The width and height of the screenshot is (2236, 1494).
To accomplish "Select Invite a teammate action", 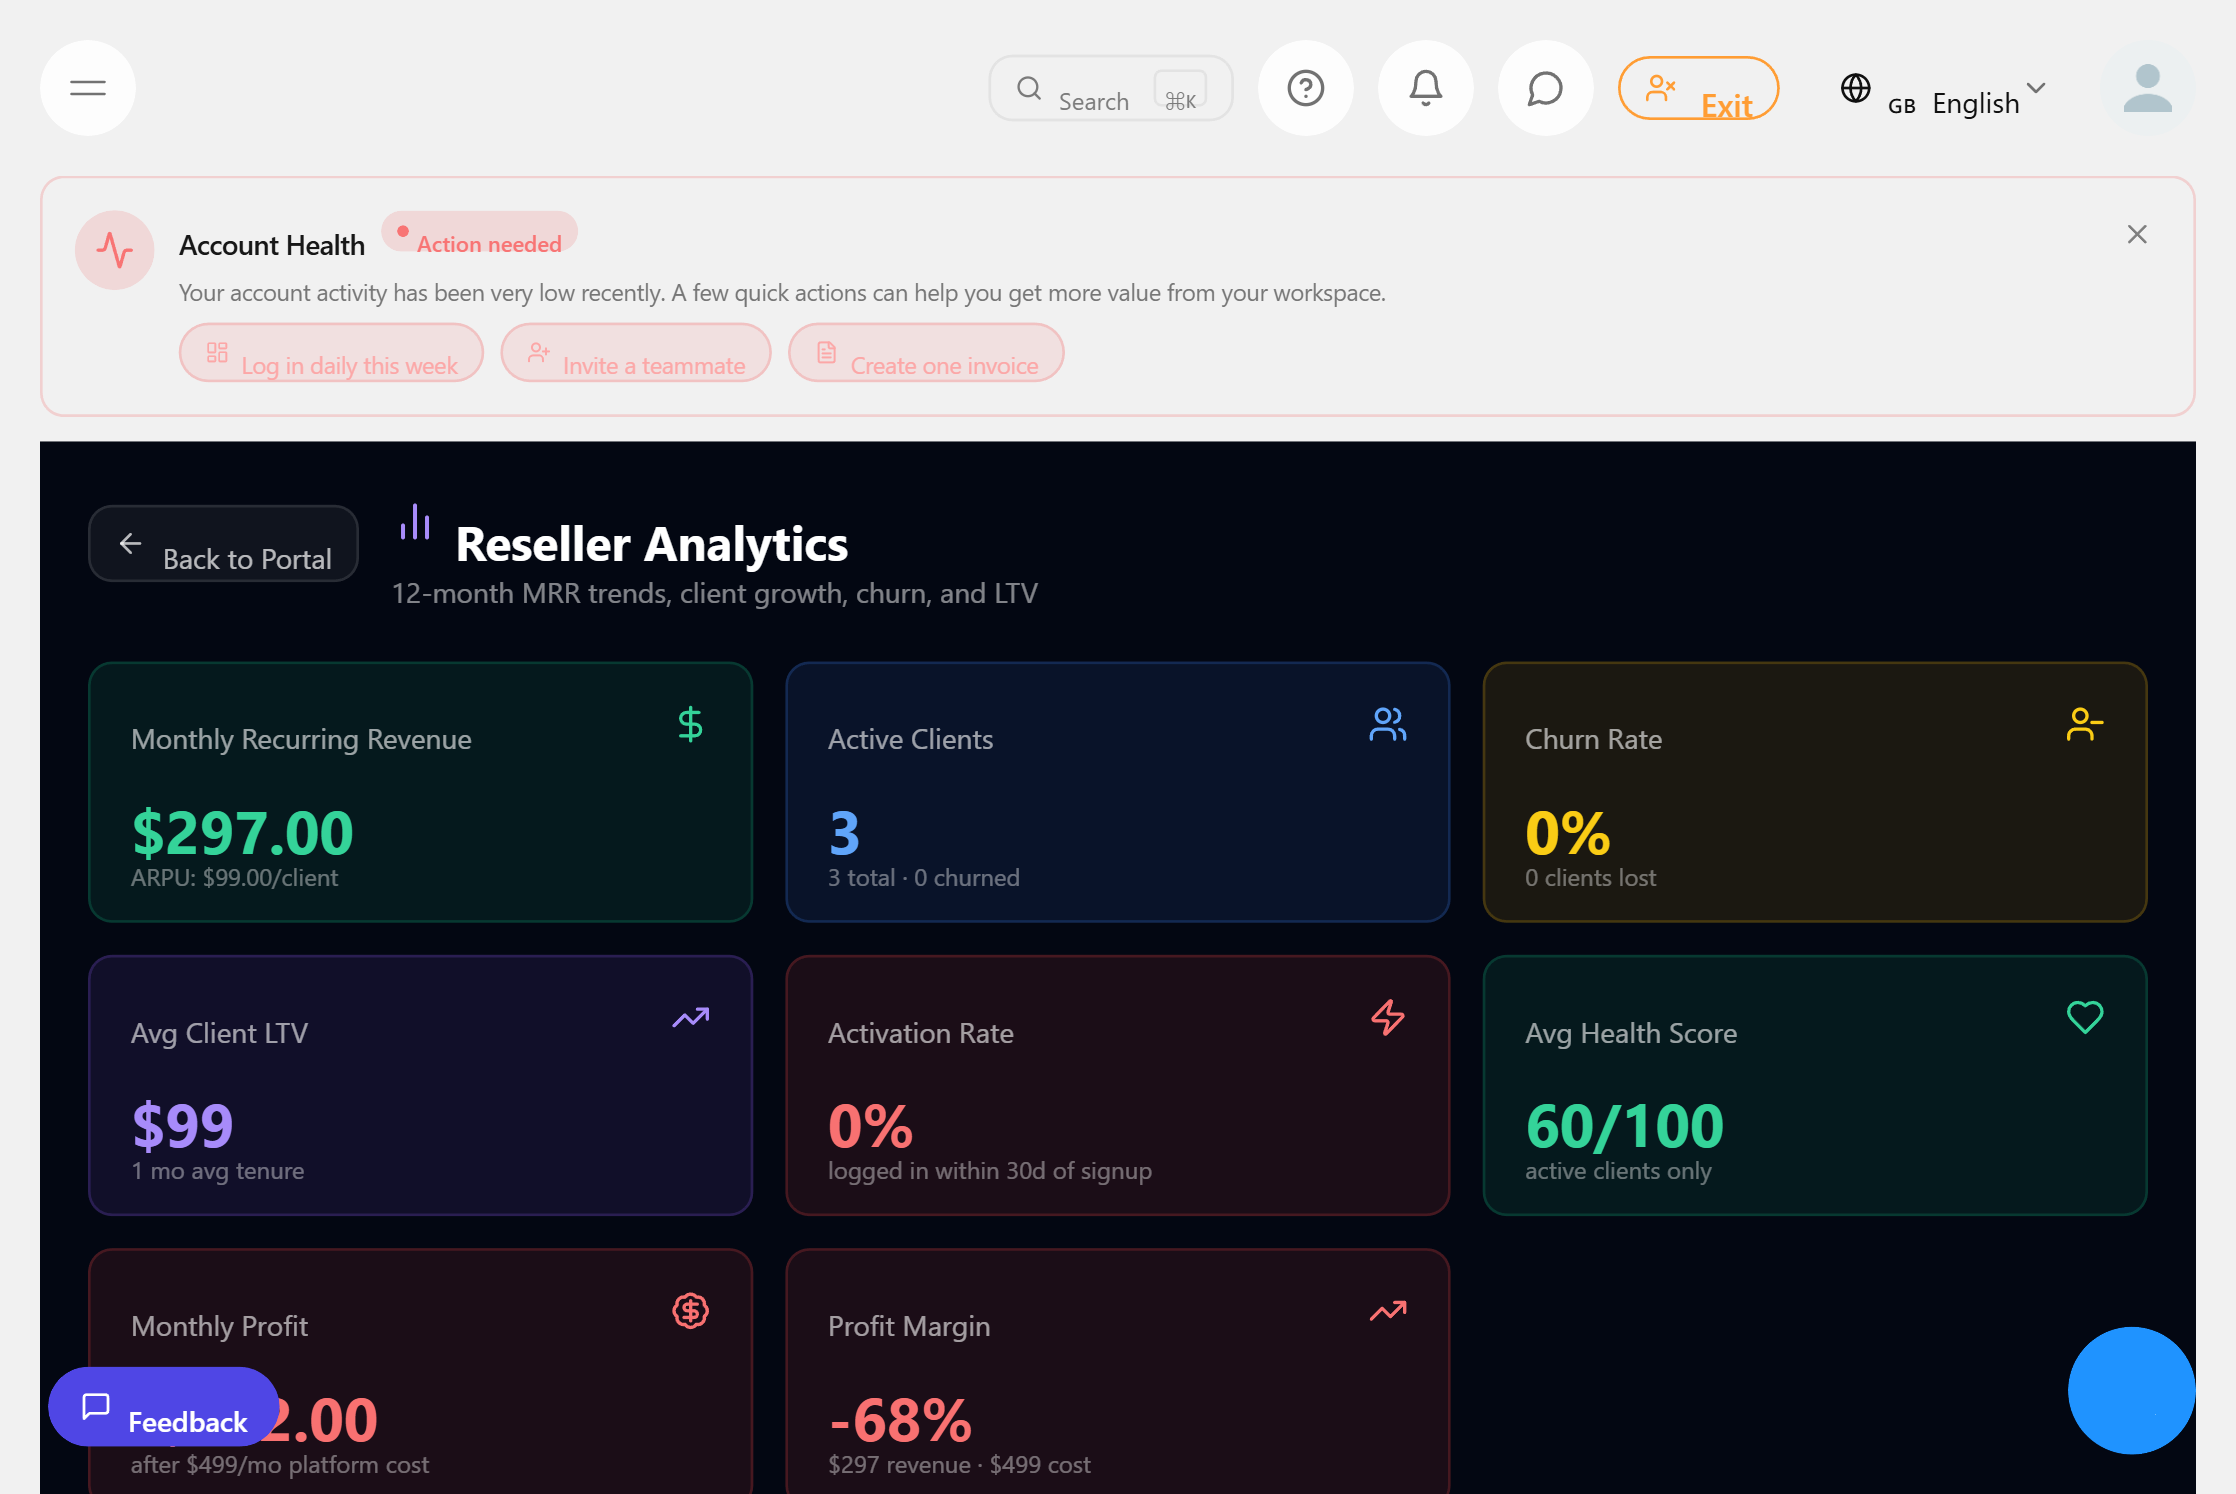I will (636, 353).
